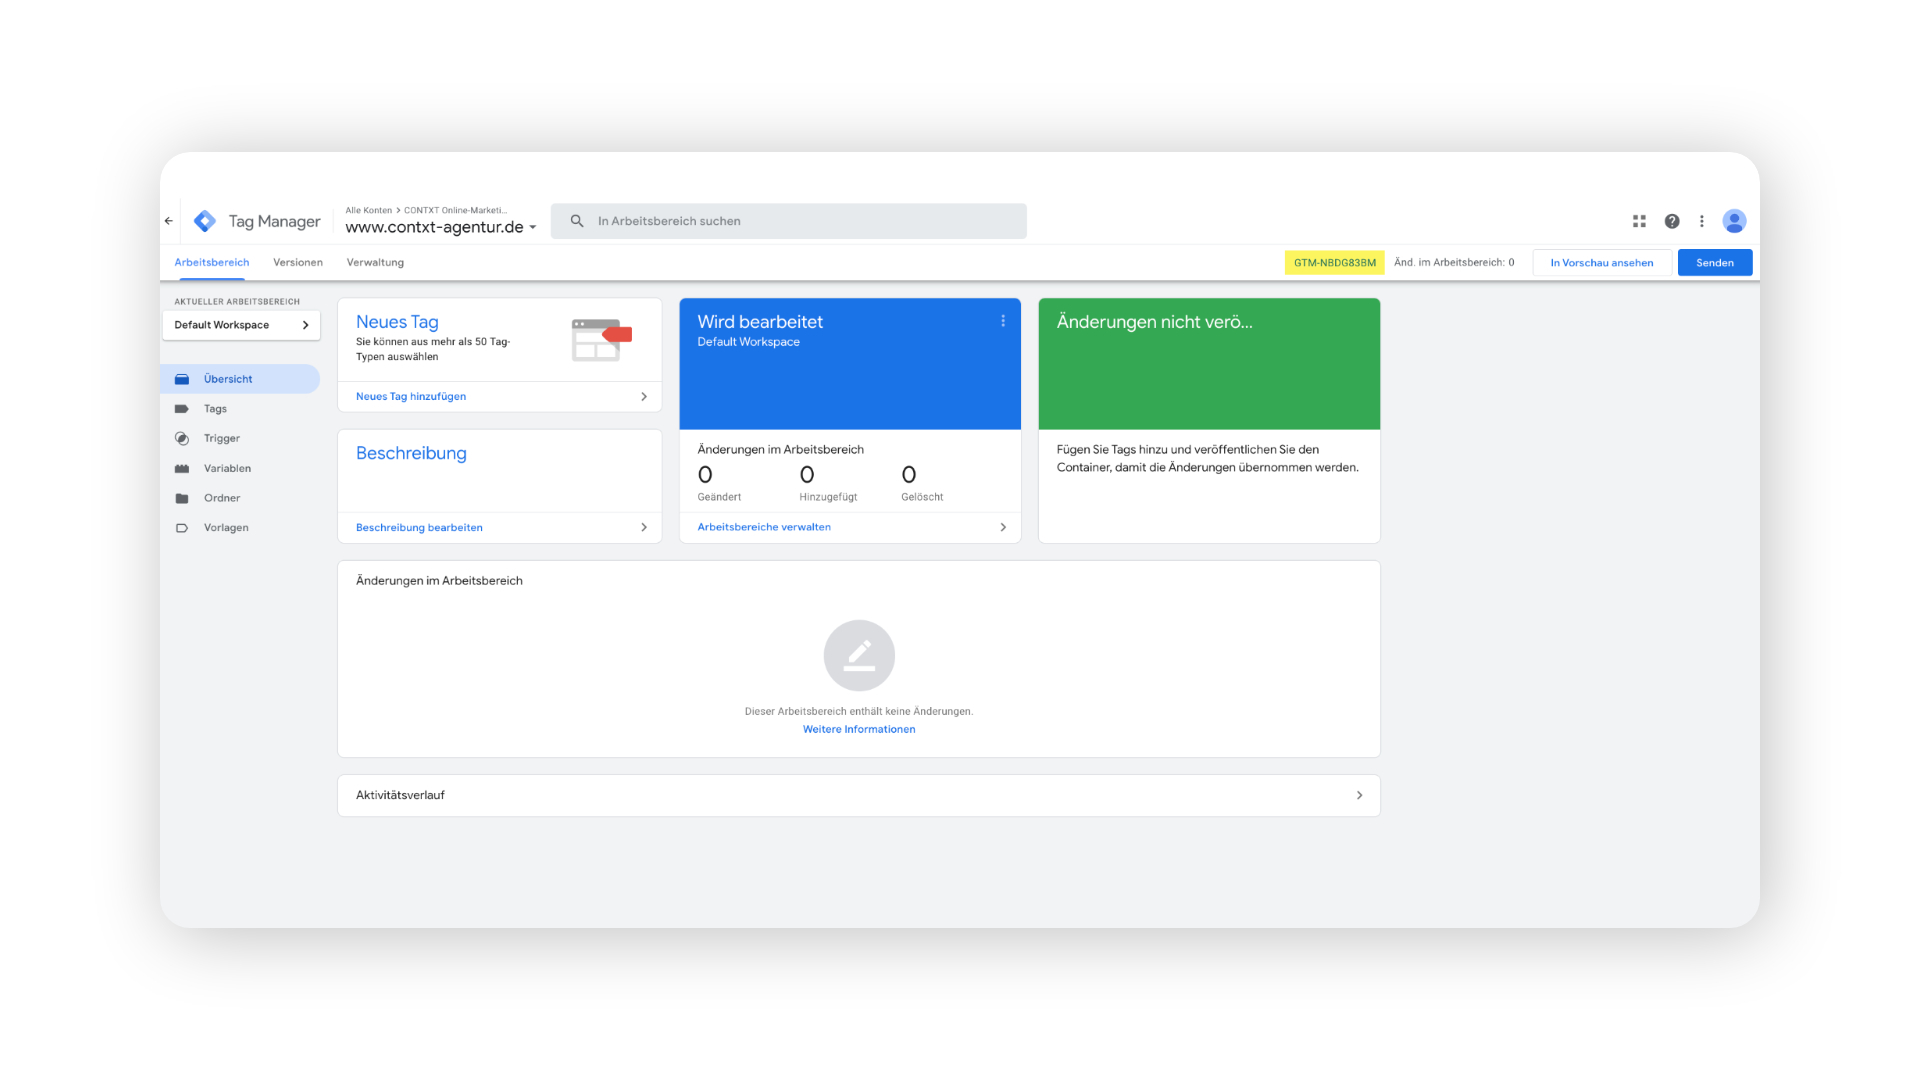The image size is (1920, 1080).
Task: Click the Übersicht sidebar icon
Action: [182, 379]
